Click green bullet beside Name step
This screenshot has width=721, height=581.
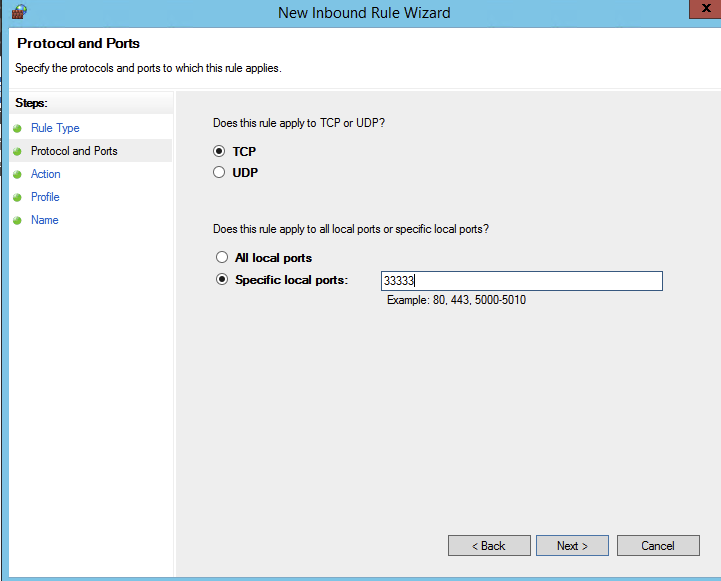tap(17, 220)
